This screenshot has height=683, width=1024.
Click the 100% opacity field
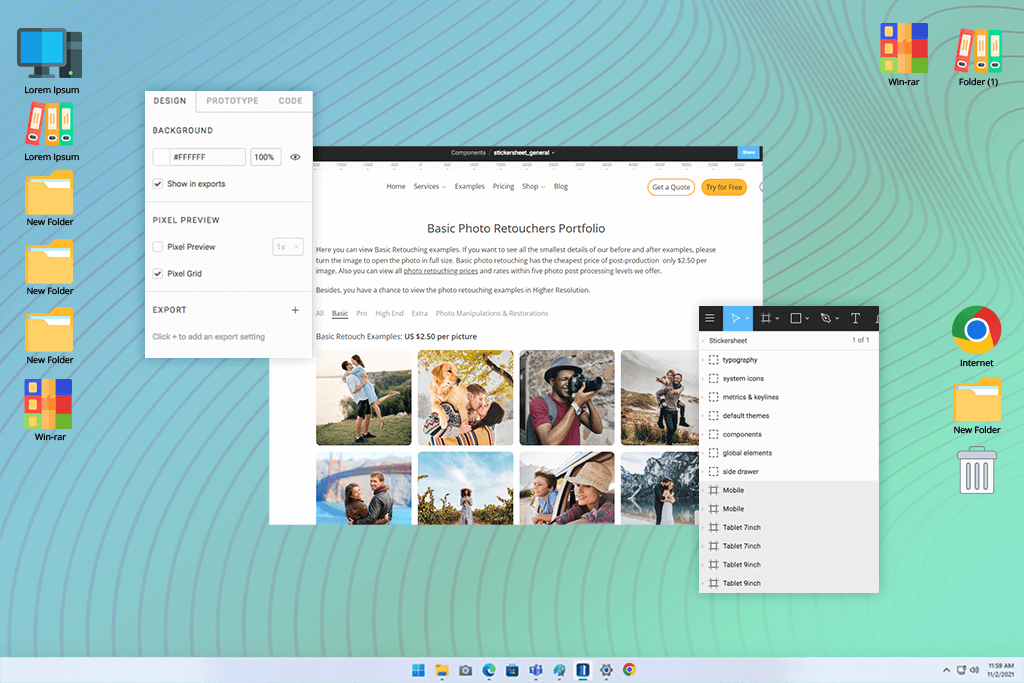[x=265, y=157]
